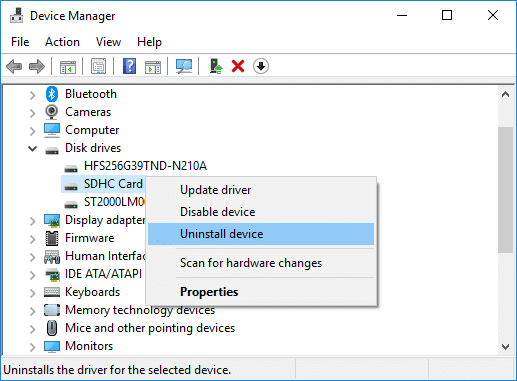Click Show/Hide Console Tree toolbar icon
This screenshot has height=381, width=517.
click(x=68, y=66)
